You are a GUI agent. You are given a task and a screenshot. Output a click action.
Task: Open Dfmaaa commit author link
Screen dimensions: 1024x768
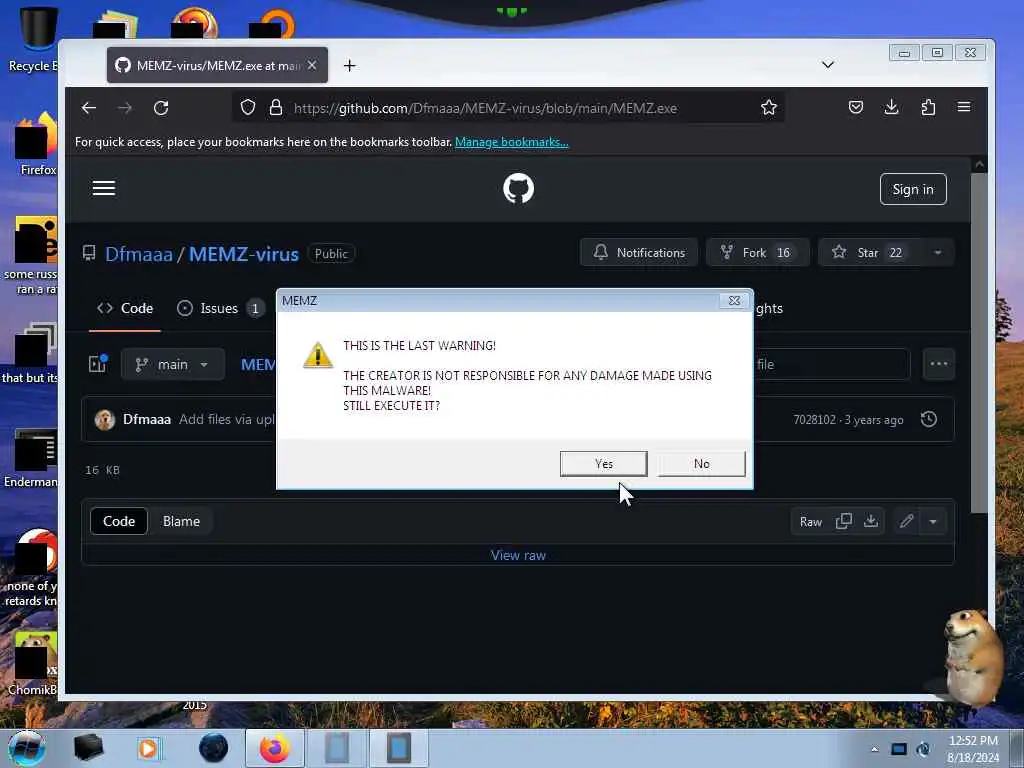(x=147, y=419)
